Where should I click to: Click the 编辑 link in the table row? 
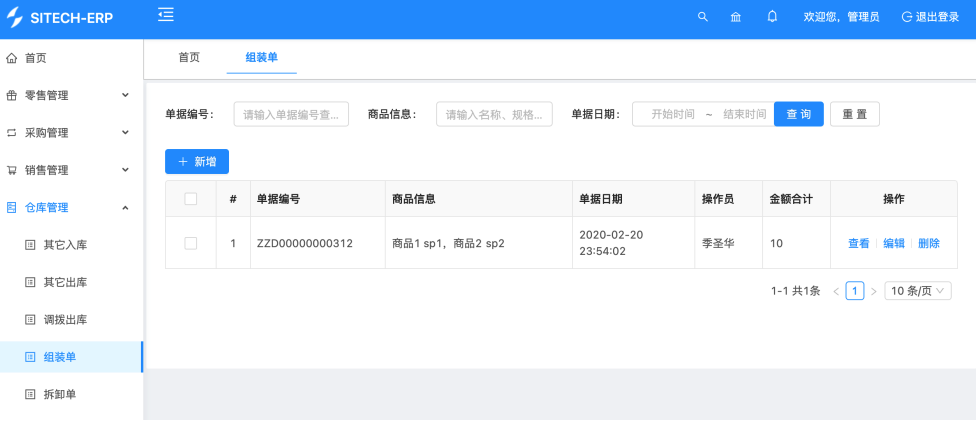(893, 243)
